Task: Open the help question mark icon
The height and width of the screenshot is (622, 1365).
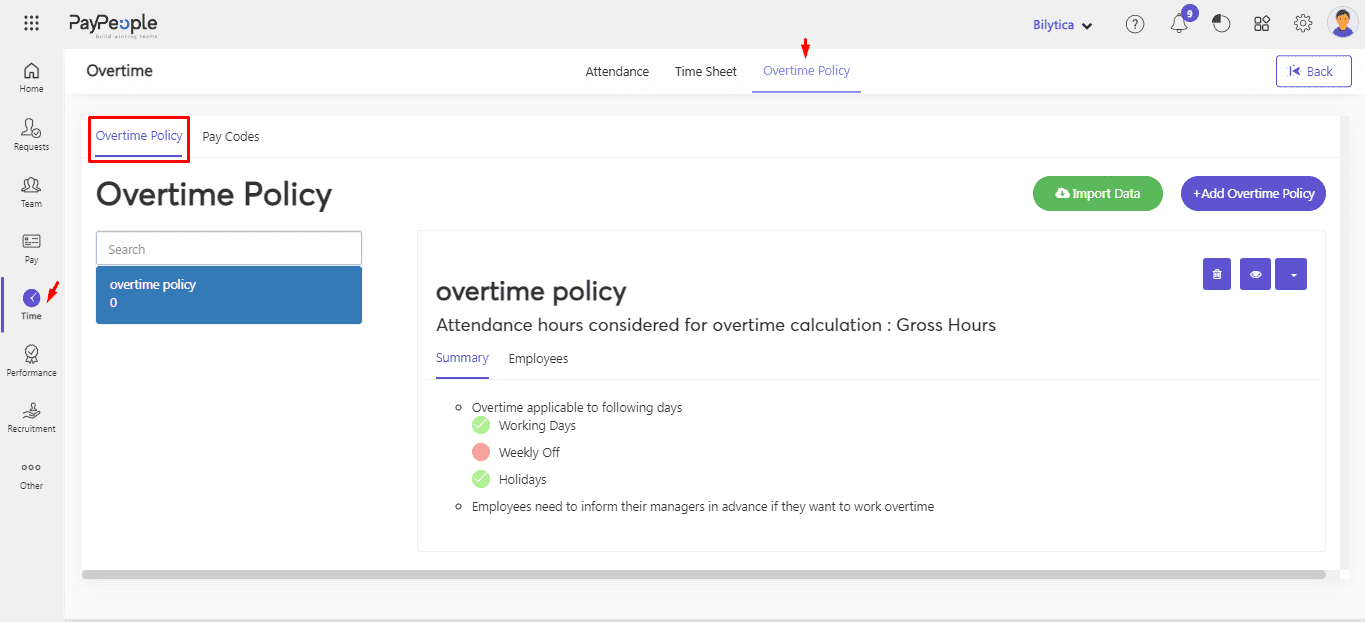Action: tap(1135, 25)
